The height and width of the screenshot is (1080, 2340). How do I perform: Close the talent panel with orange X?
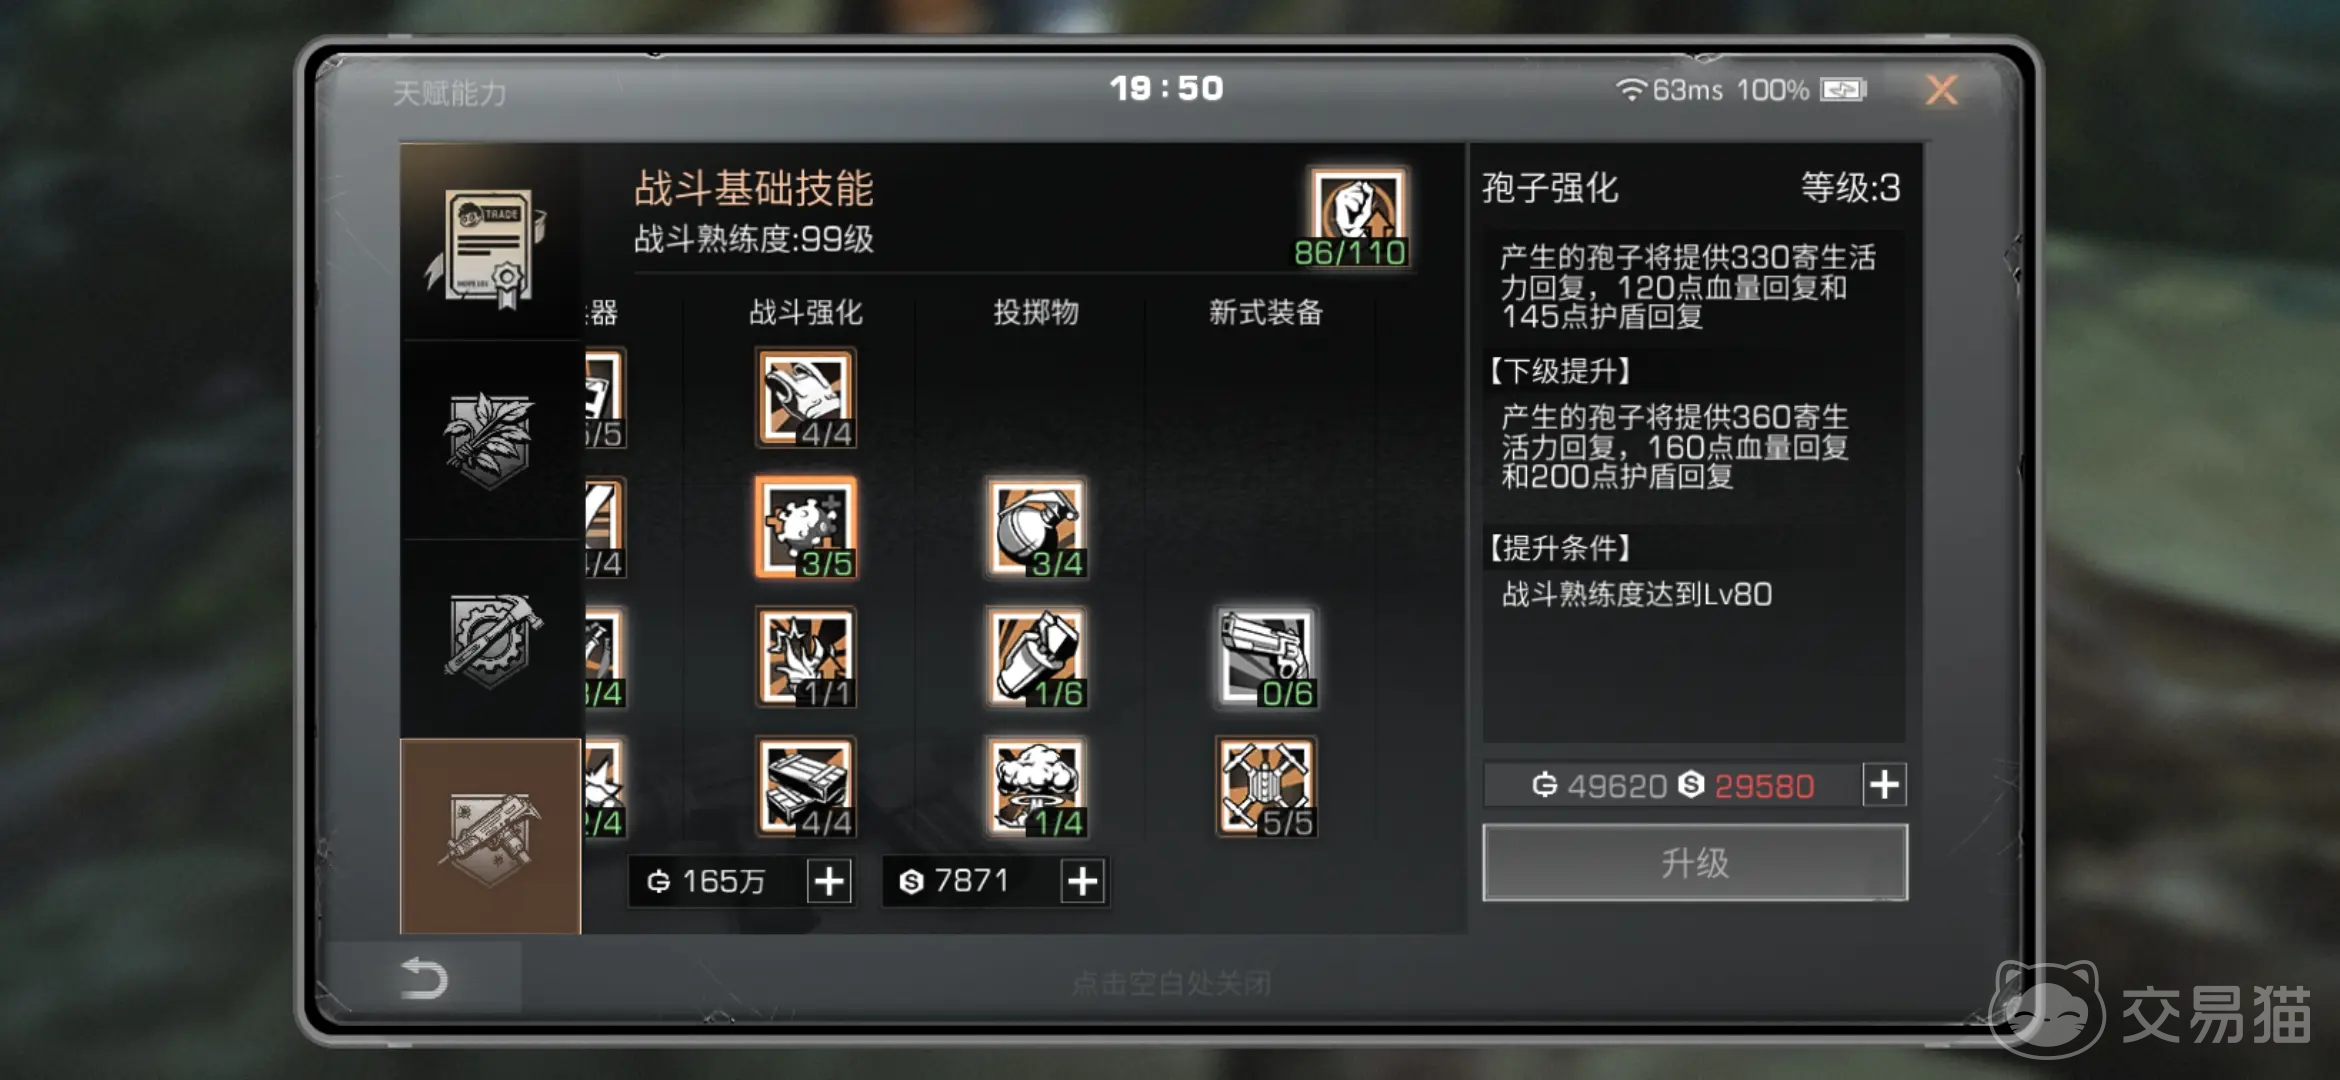tap(1942, 91)
